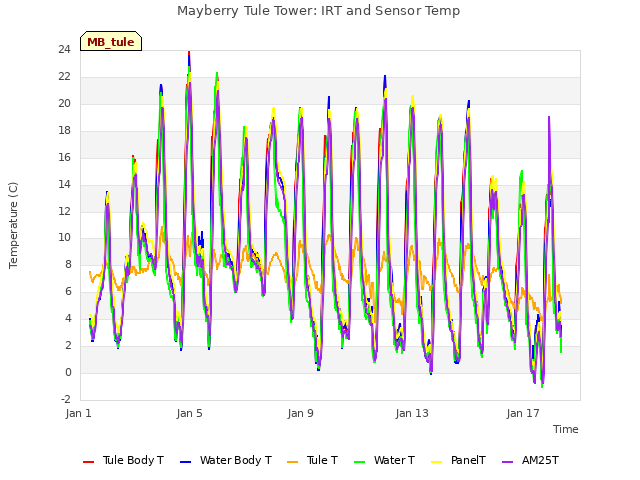Click the 2 y-axis tick label
Viewport: 640px width, 480px height.
68,346
